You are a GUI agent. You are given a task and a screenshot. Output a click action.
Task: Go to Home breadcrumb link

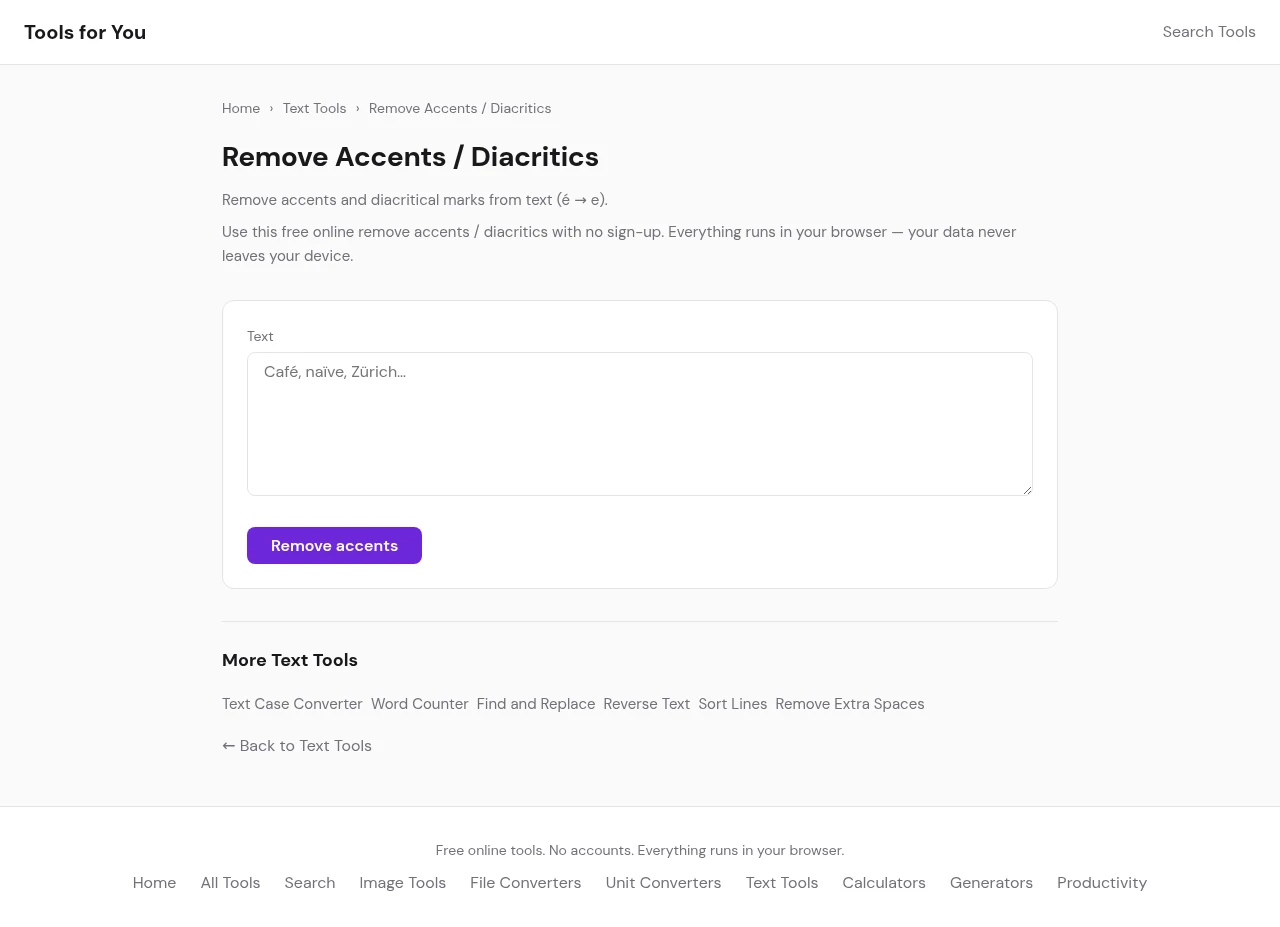(x=241, y=108)
